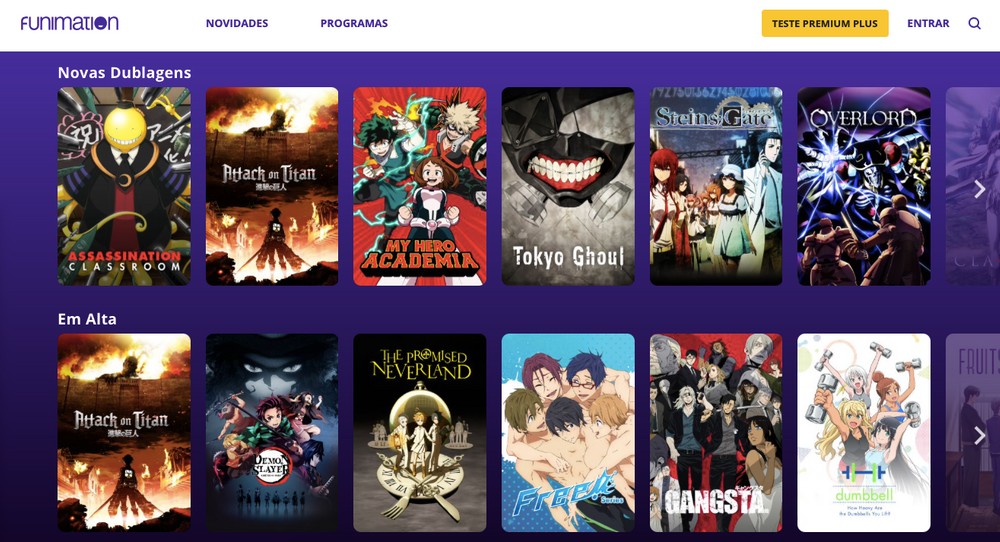The height and width of the screenshot is (542, 1000).
Task: Open Attack on Titan in Em Alta
Action: pyautogui.click(x=124, y=433)
